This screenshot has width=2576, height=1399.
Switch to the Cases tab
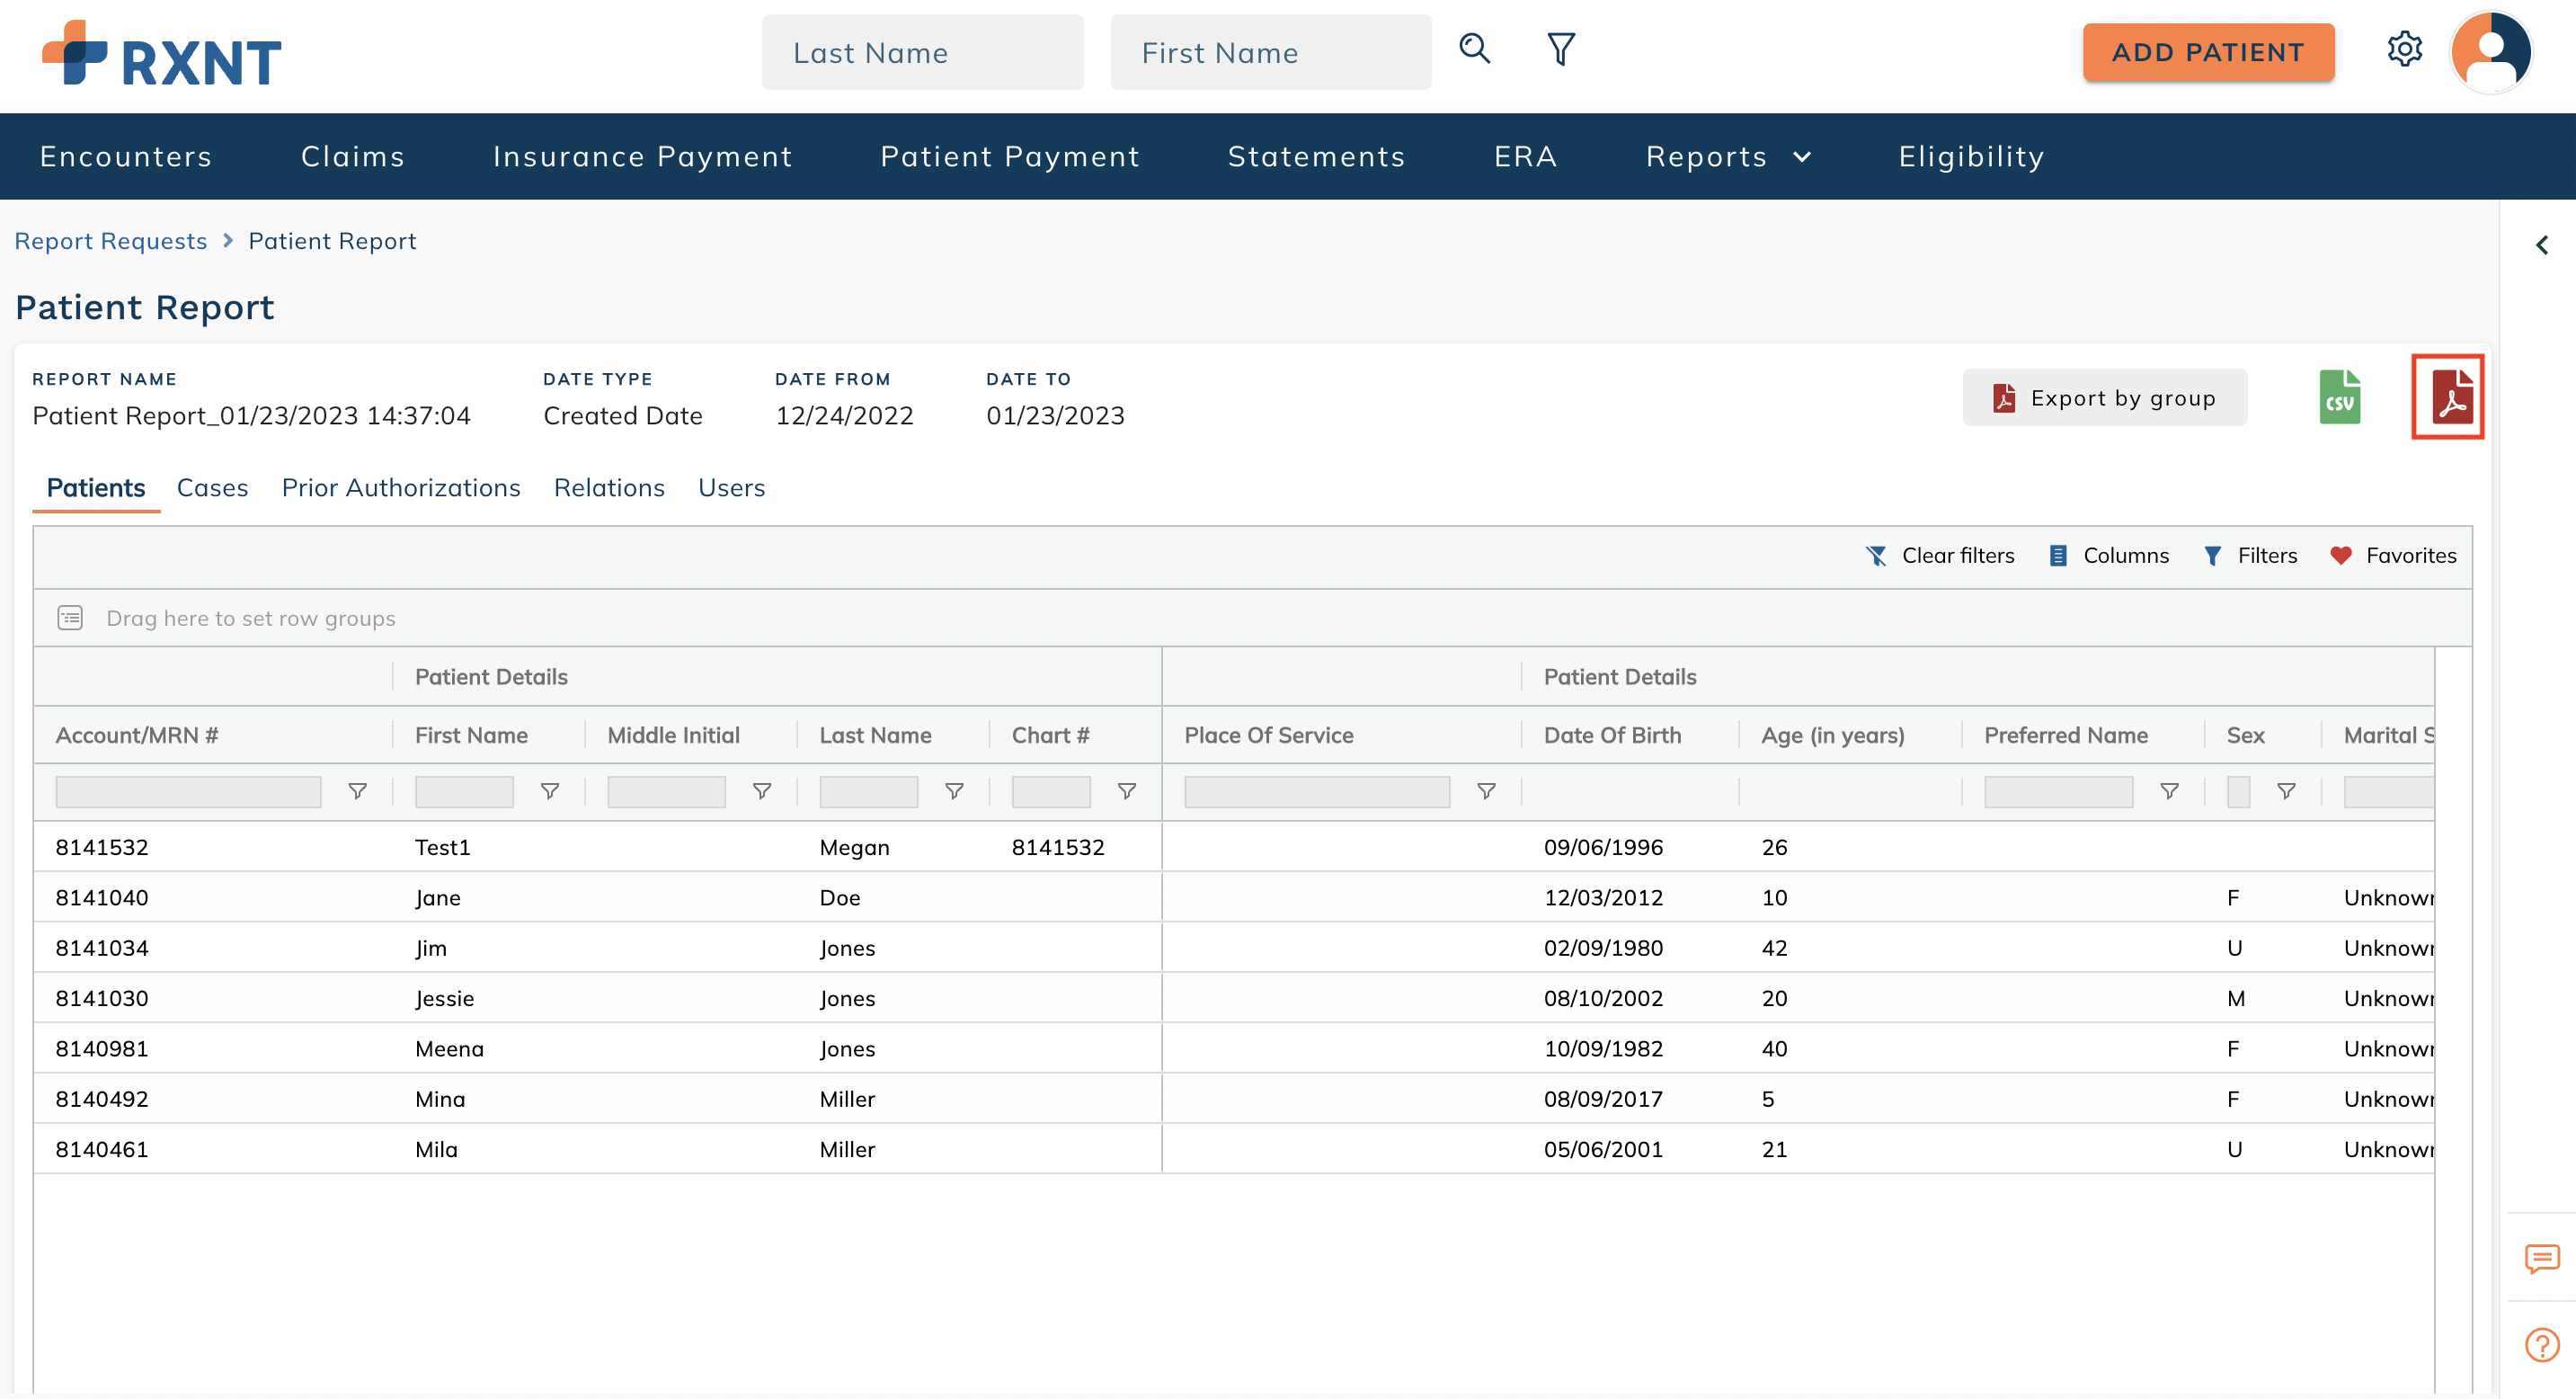tap(212, 488)
